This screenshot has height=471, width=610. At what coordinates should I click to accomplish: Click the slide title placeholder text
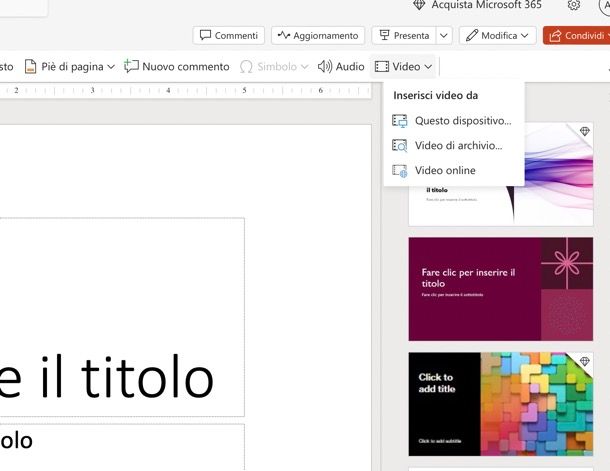click(107, 377)
